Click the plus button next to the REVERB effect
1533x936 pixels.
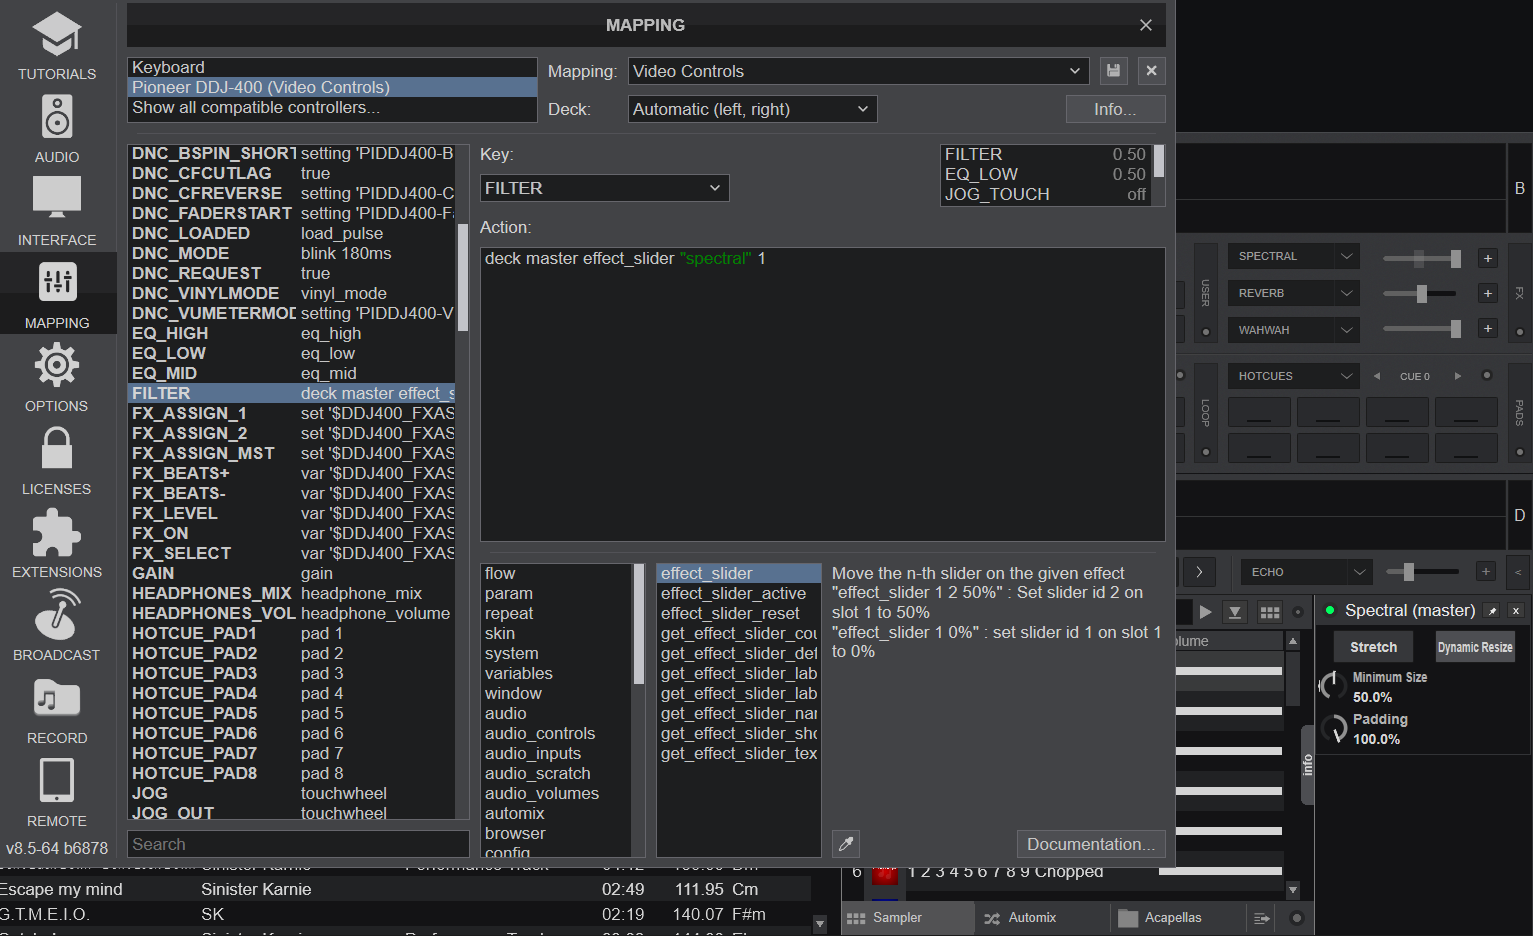(1488, 293)
